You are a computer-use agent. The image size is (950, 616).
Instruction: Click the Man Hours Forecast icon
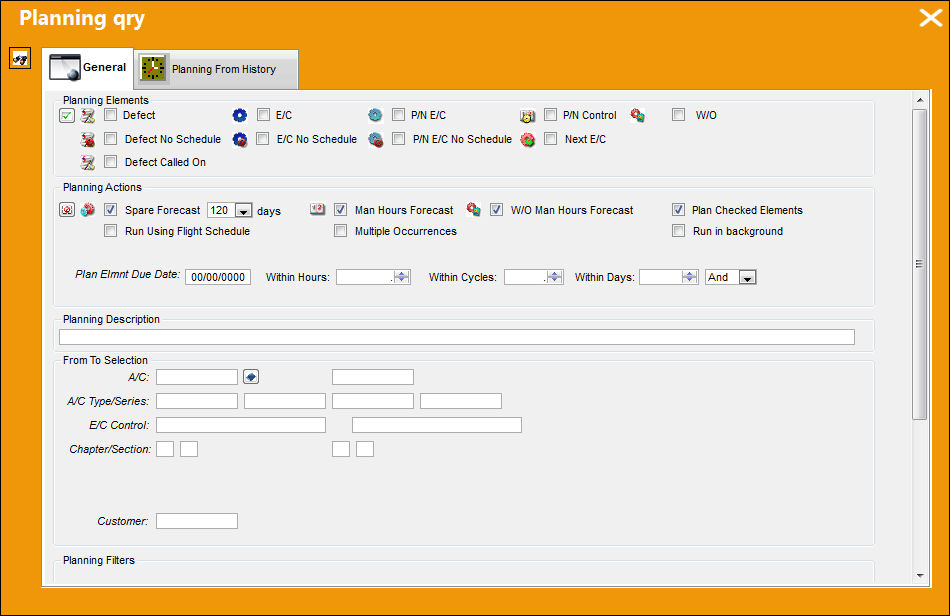(x=317, y=209)
